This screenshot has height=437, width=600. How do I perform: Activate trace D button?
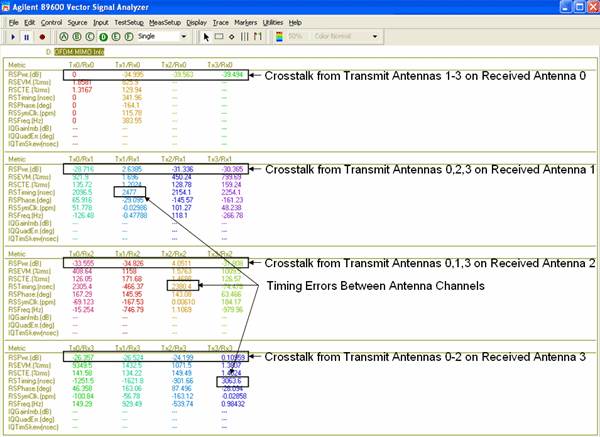[101, 36]
